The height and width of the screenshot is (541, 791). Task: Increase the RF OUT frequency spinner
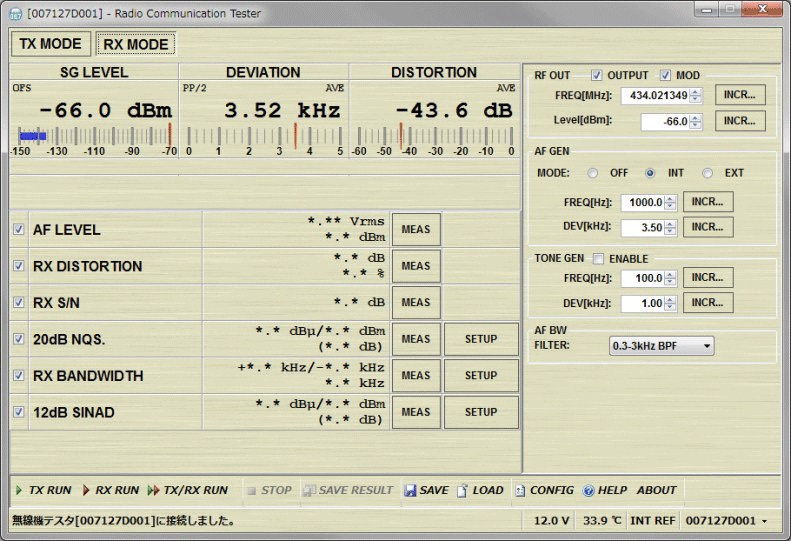pos(696,92)
